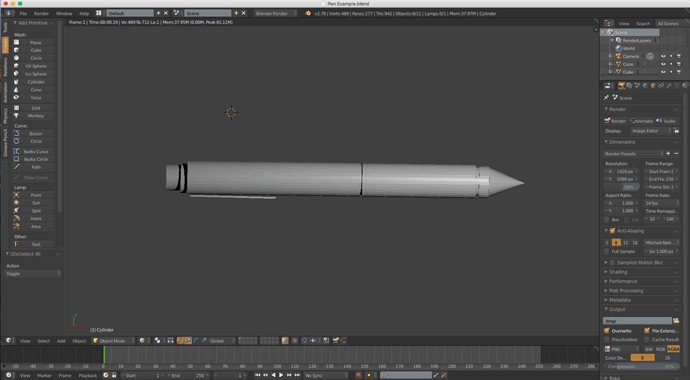This screenshot has height=380, width=690.
Task: Hide the Camera in the outliner
Action: [x=663, y=56]
